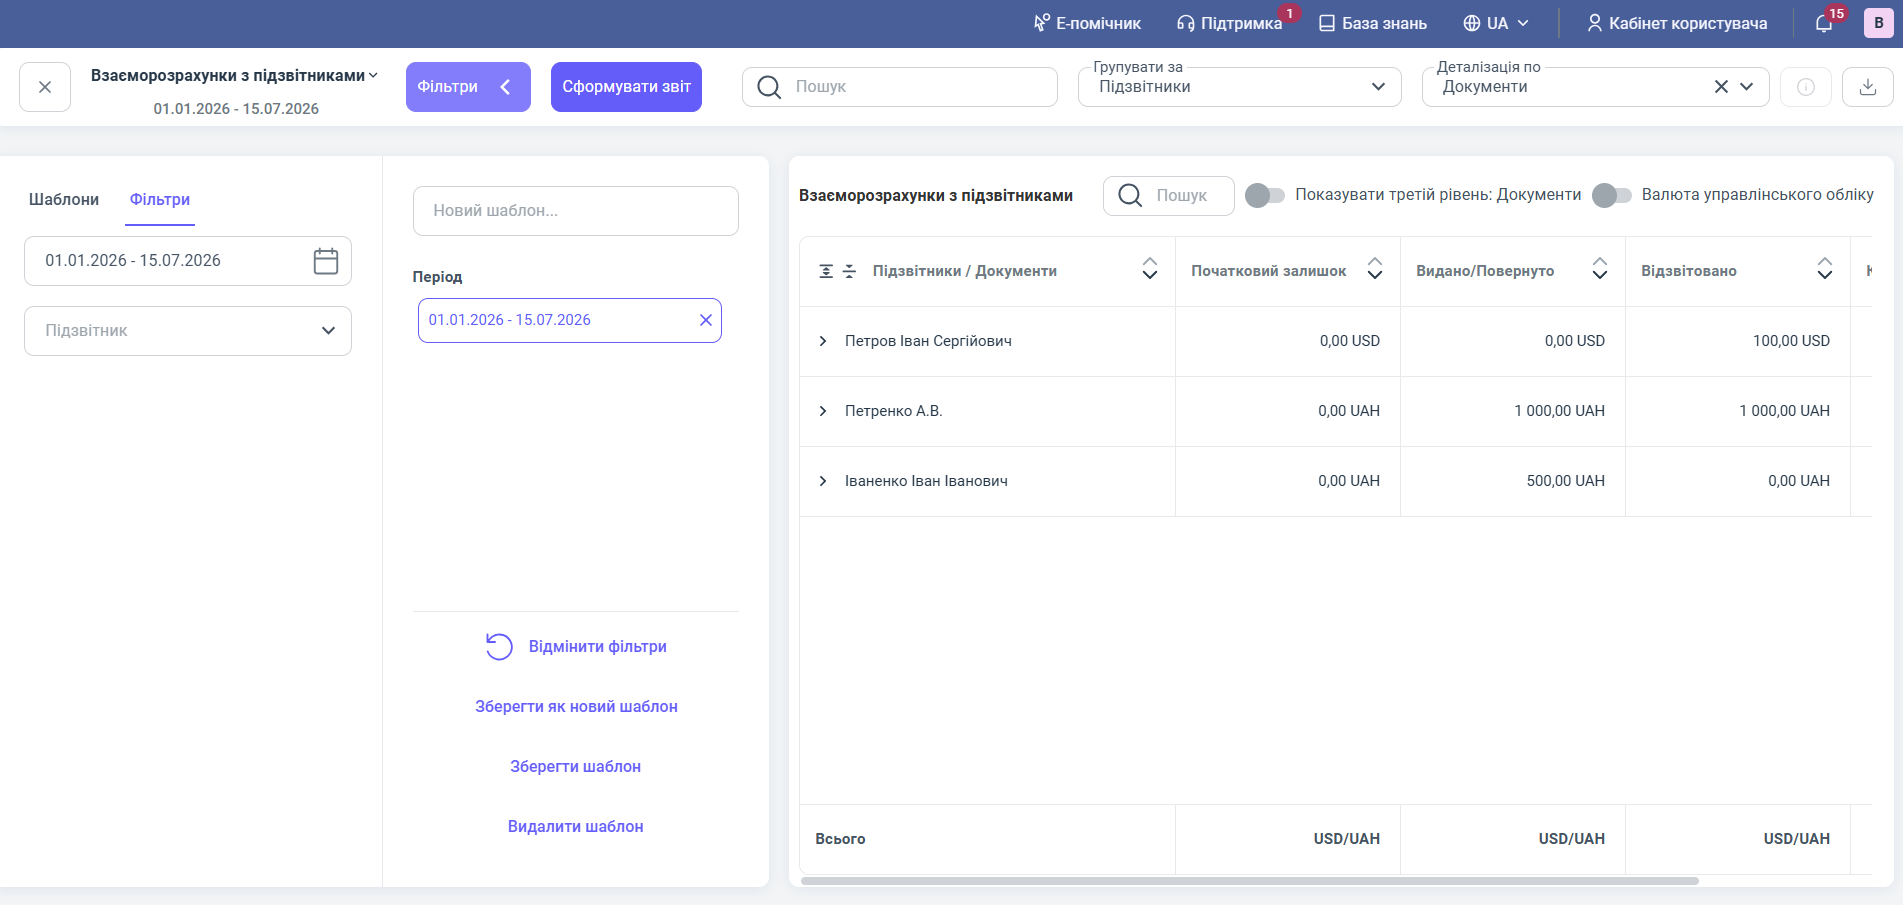The height and width of the screenshot is (905, 1903).
Task: Clear the Деталізація по selection
Action: pyautogui.click(x=1721, y=87)
